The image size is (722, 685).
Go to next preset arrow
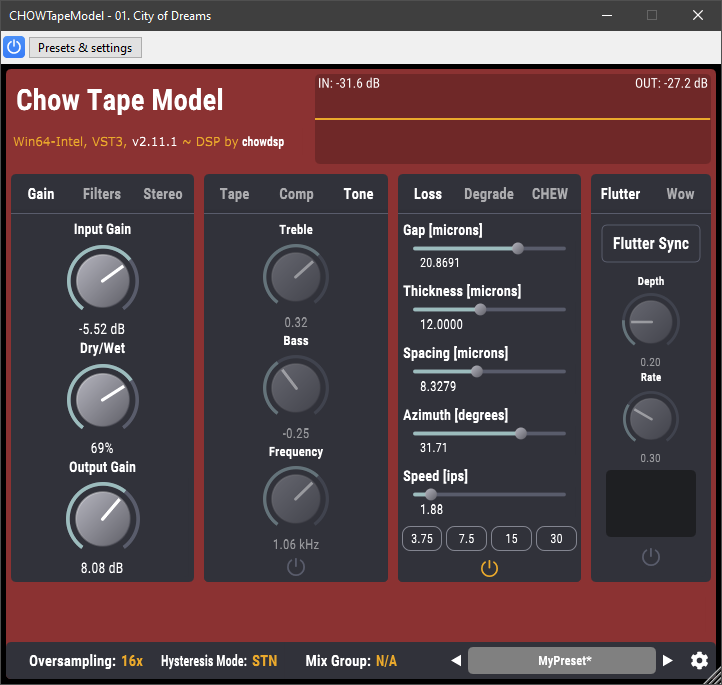pos(667,661)
